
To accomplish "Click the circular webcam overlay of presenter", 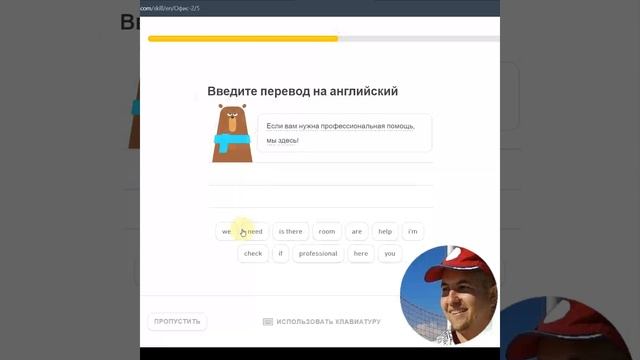I will (x=449, y=295).
